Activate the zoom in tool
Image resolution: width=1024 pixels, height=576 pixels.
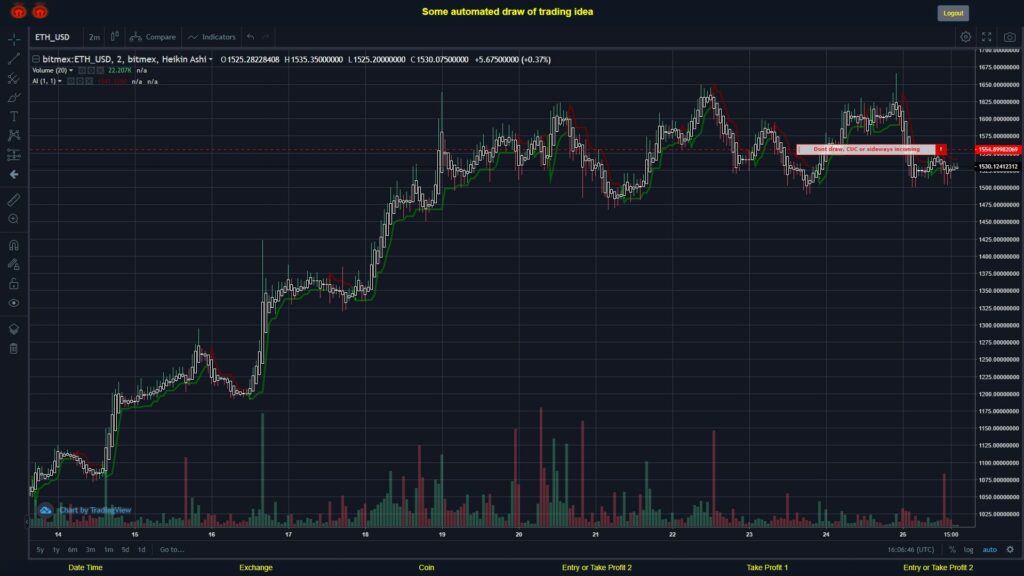tap(14, 219)
